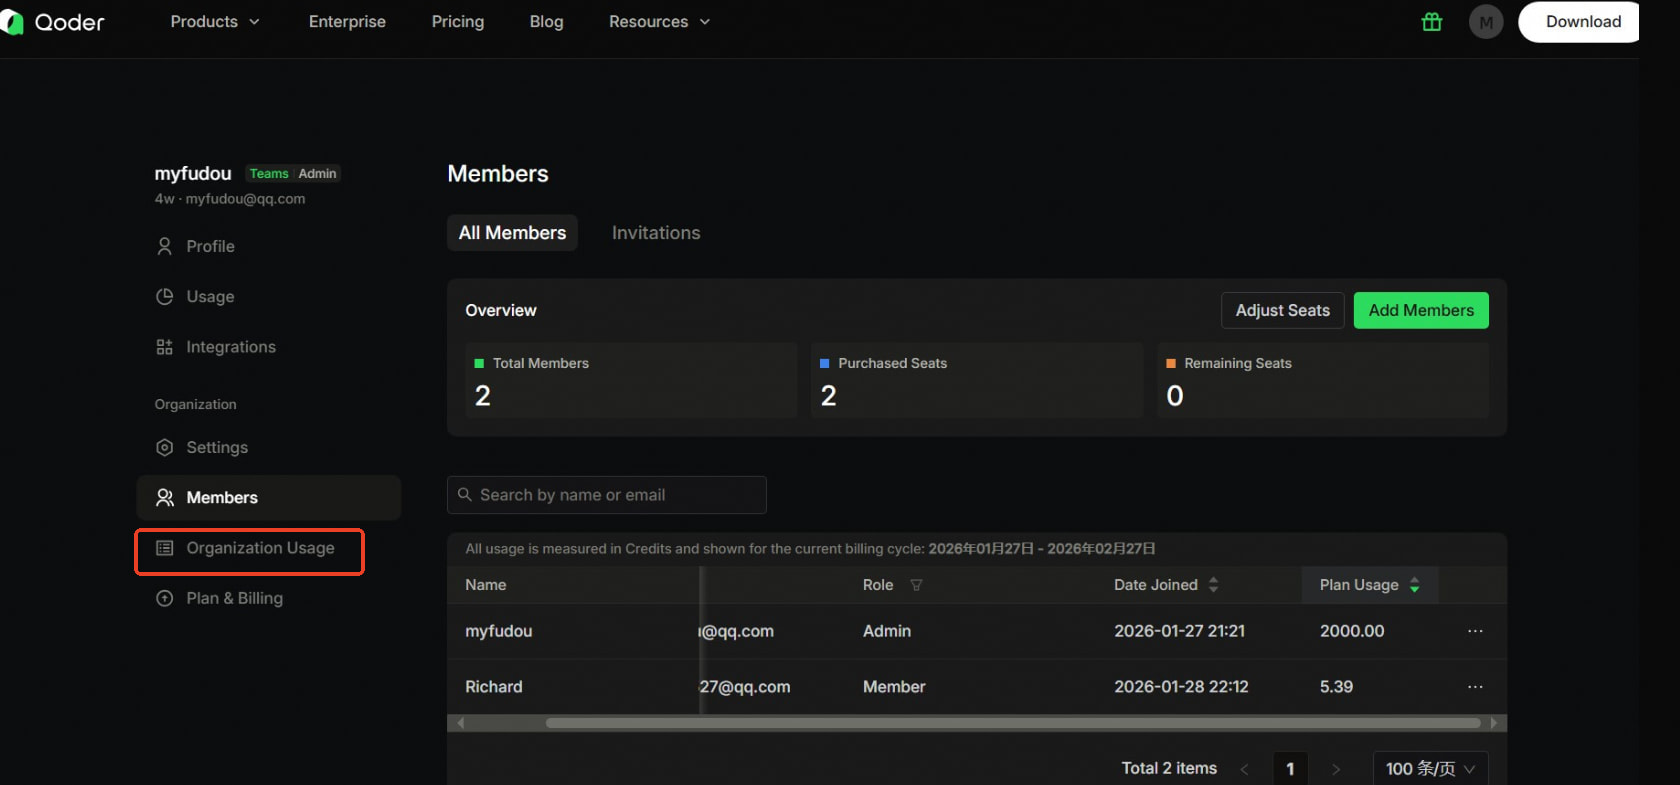
Task: Open the Integrations sidebar item
Action: [230, 347]
